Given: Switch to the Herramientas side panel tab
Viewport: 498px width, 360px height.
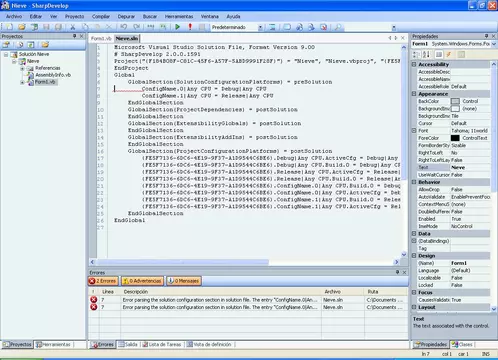Looking at the screenshot, I should pyautogui.click(x=53, y=344).
